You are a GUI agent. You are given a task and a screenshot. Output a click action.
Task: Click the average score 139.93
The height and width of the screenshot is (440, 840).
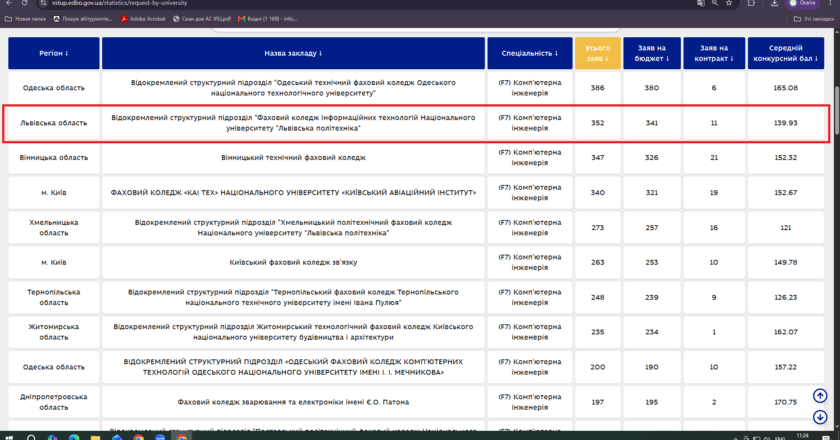(786, 123)
